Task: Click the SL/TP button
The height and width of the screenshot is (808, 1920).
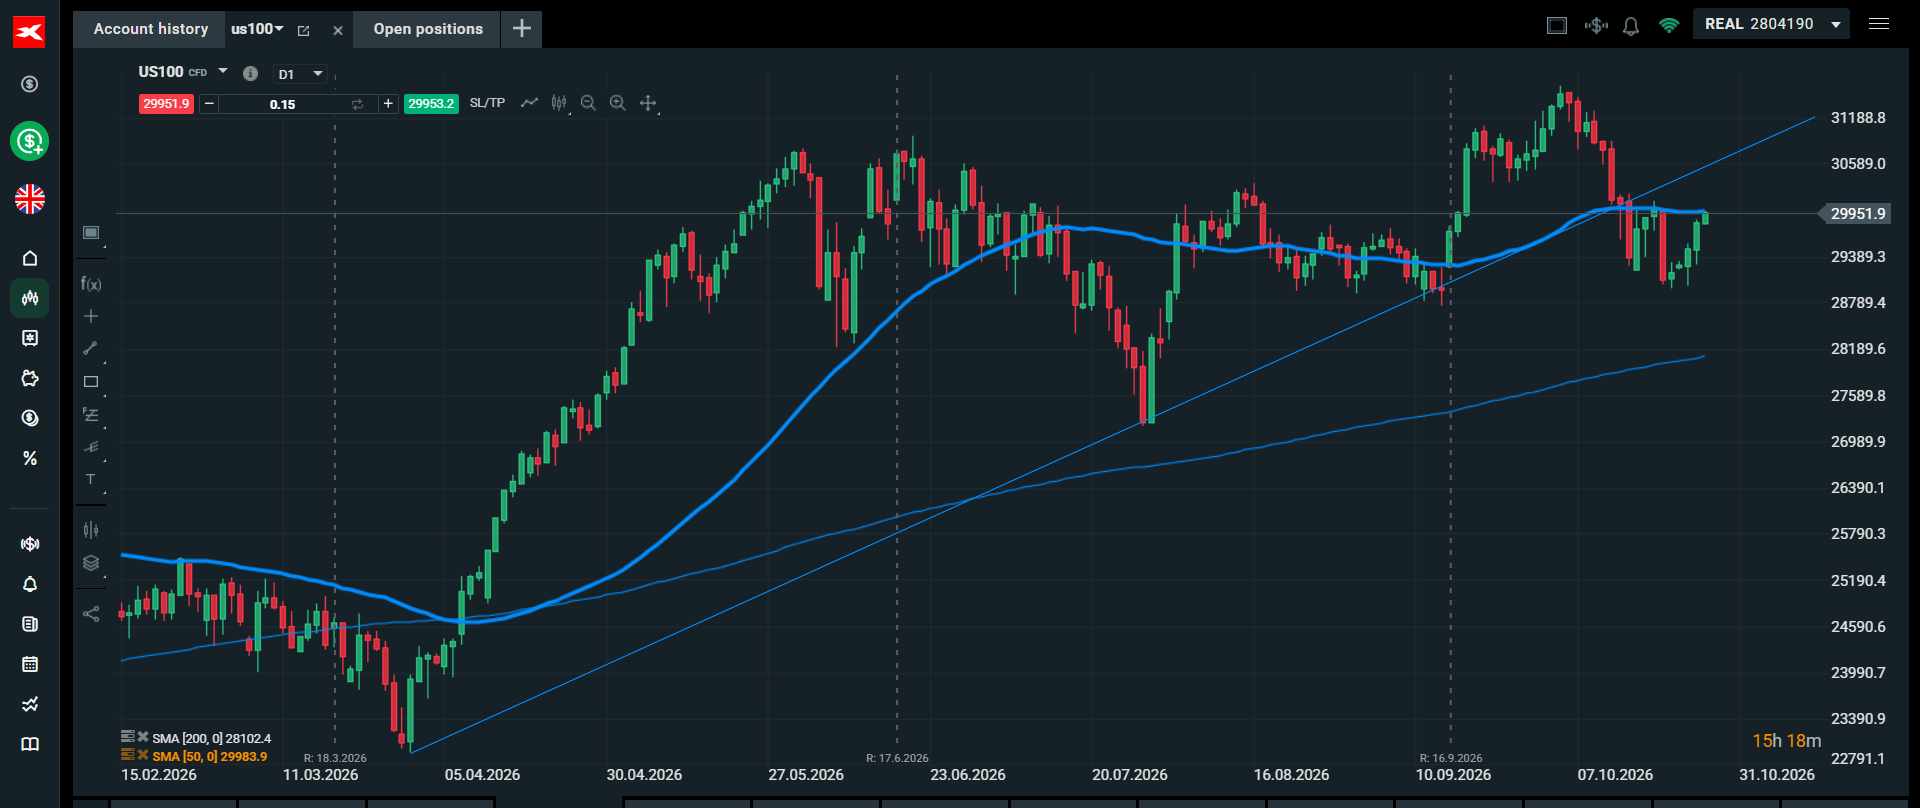Action: (x=487, y=103)
